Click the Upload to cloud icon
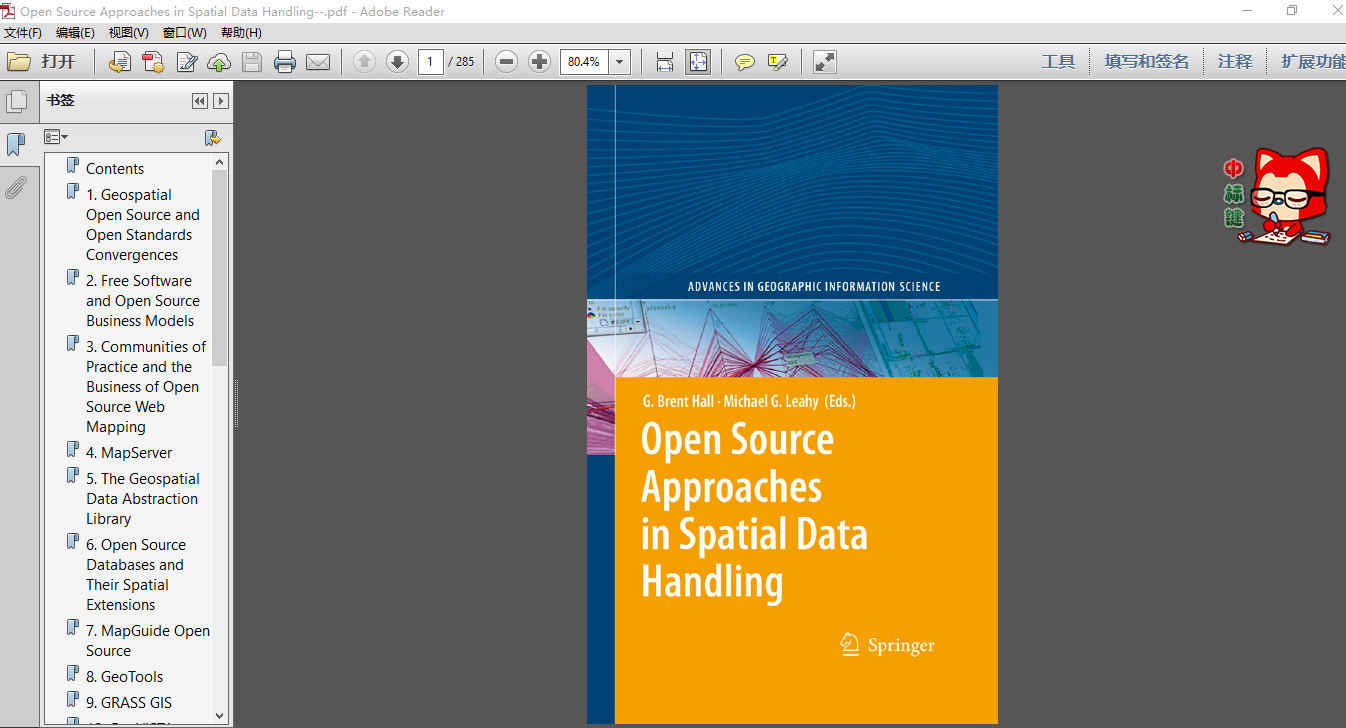The width and height of the screenshot is (1346, 728). 219,62
